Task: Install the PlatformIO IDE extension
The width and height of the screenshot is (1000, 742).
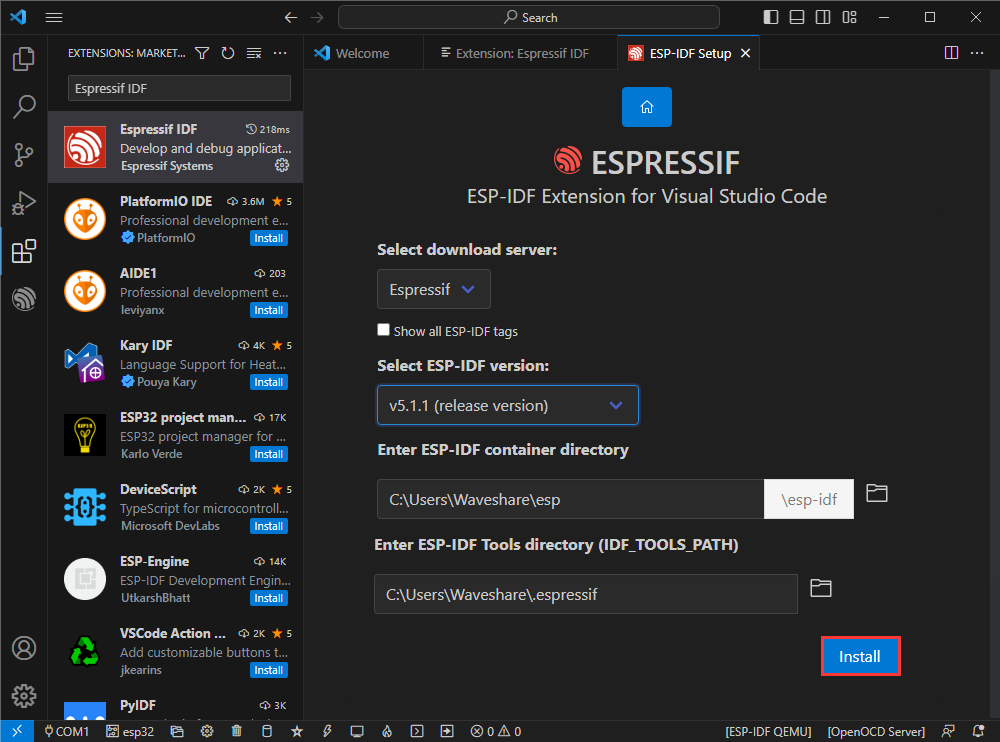Action: [268, 238]
